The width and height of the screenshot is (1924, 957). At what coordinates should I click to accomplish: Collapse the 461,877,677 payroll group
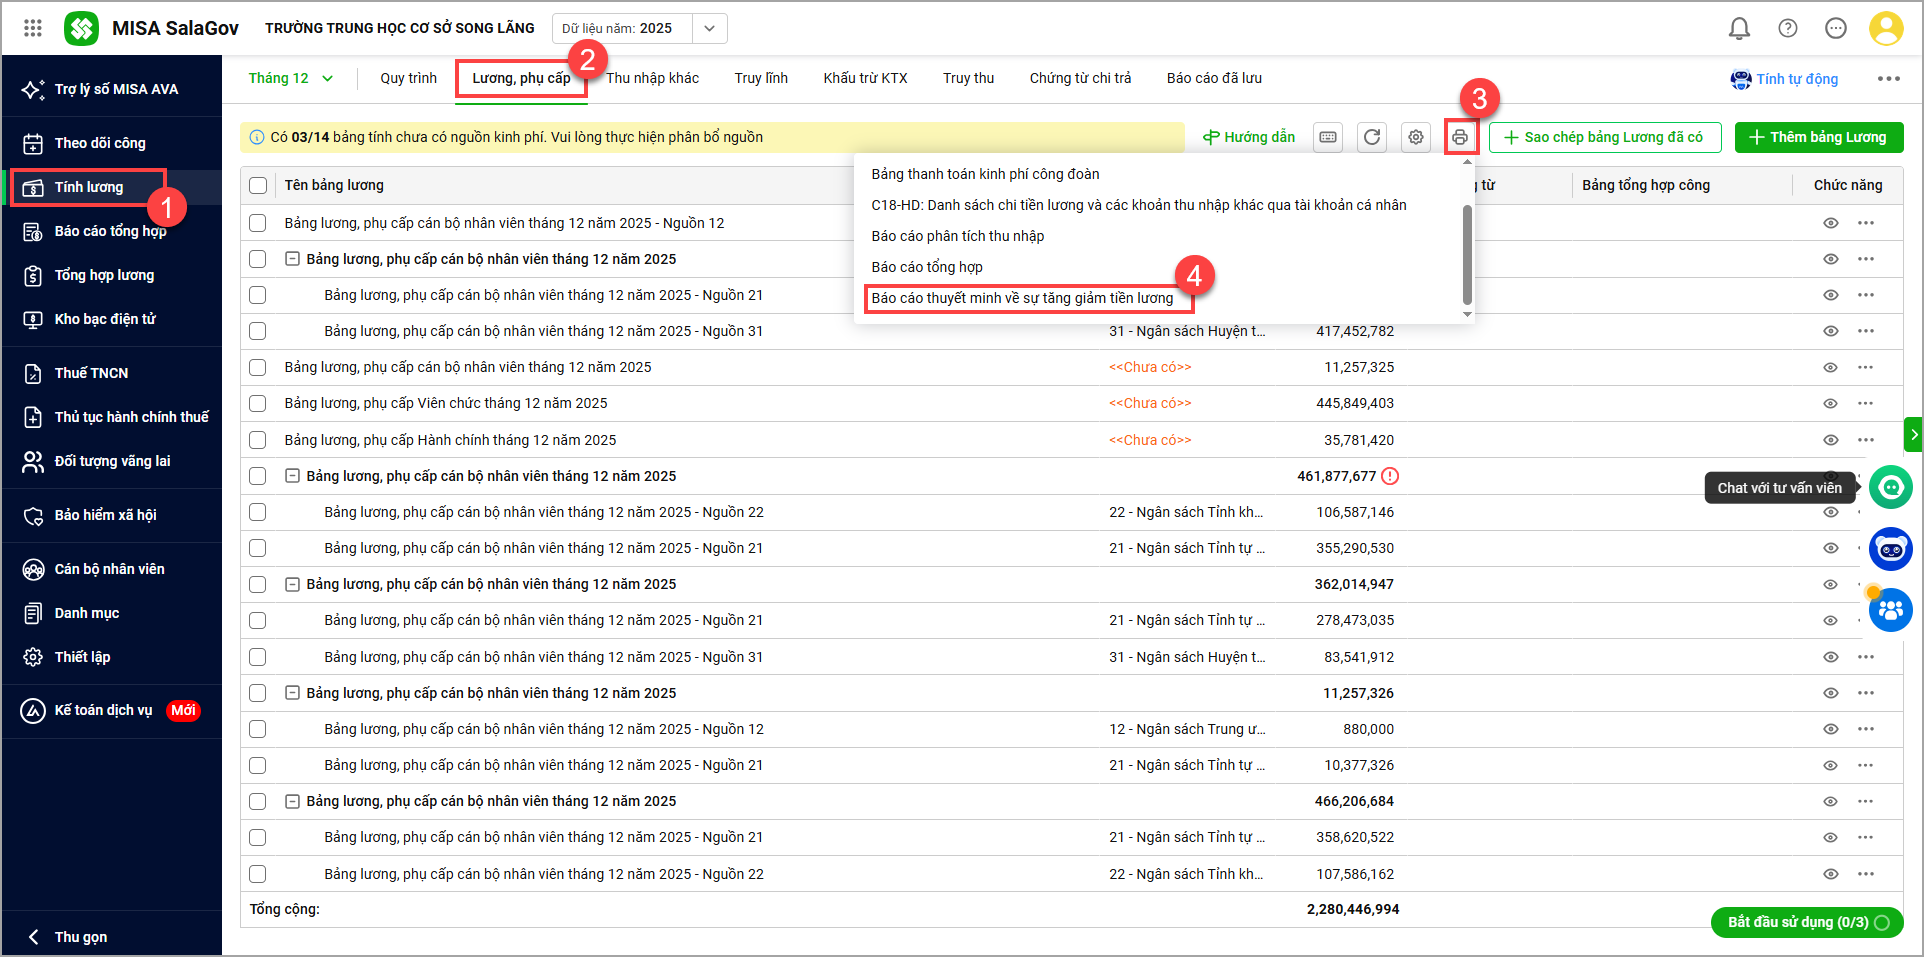click(x=292, y=476)
